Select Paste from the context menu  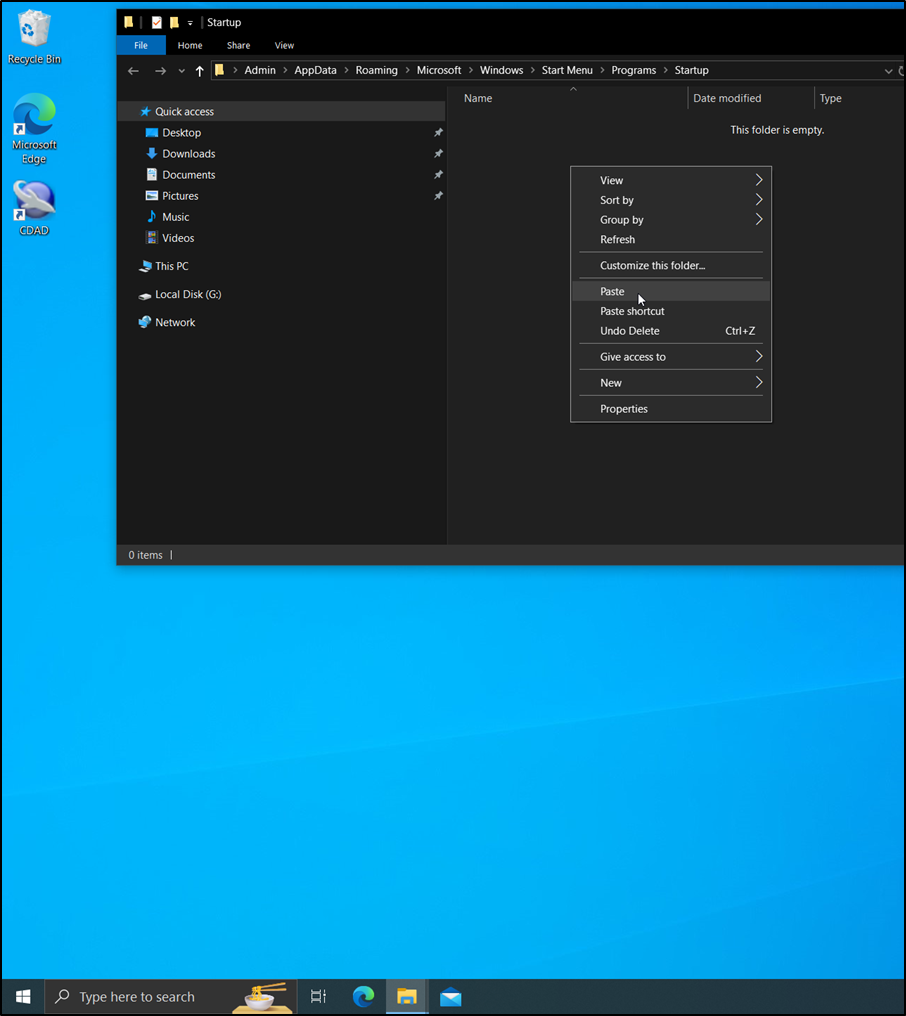[612, 292]
